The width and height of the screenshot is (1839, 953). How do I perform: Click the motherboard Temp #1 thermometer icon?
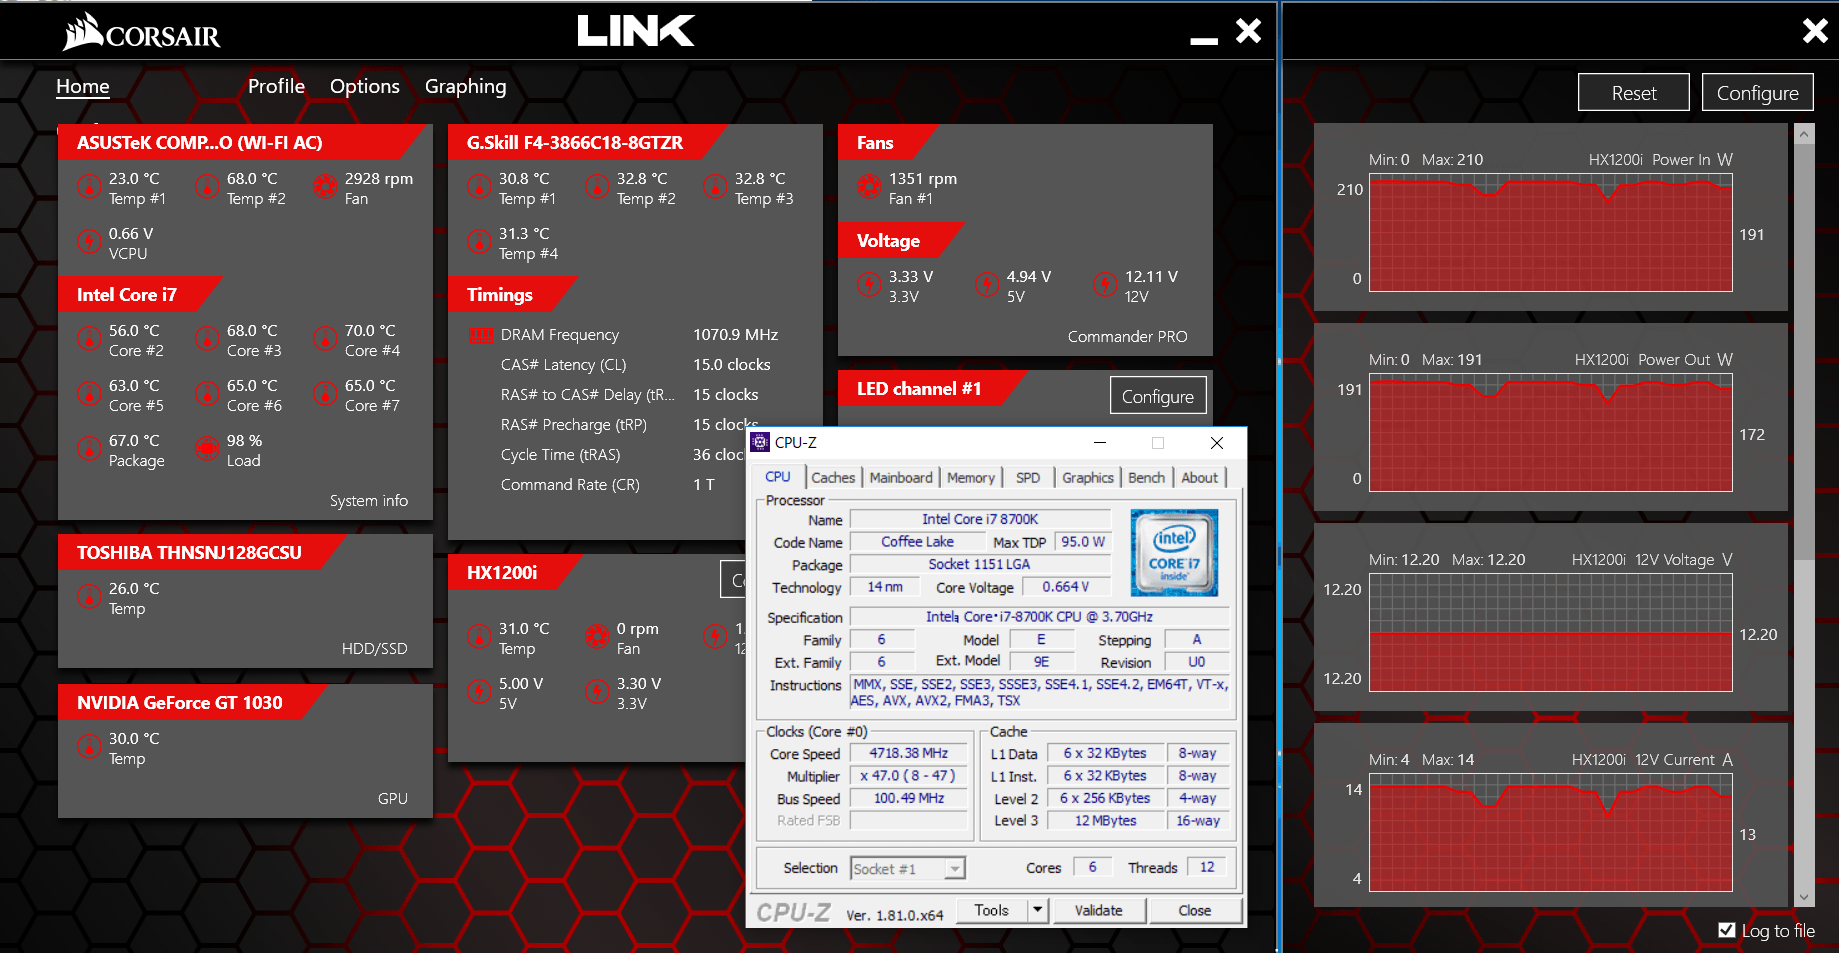tap(89, 186)
